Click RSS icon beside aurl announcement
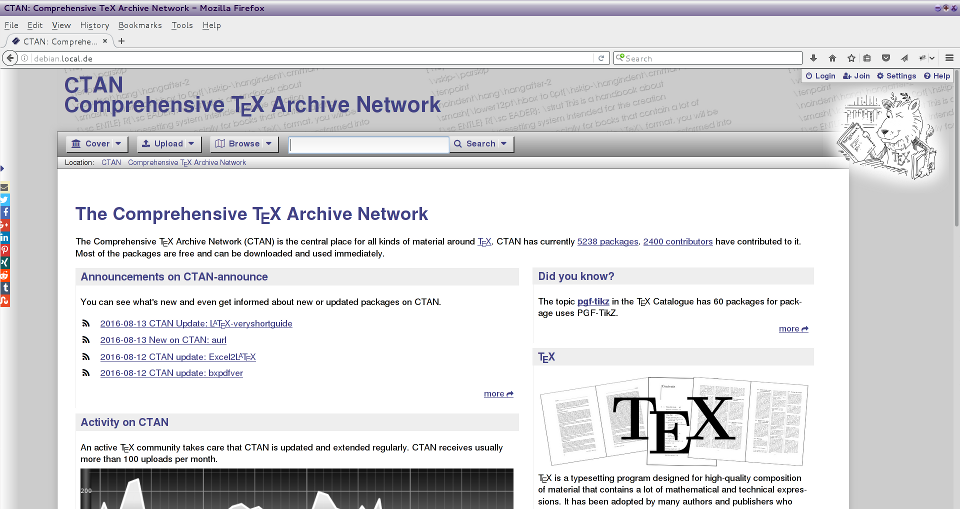The width and height of the screenshot is (960, 509). [x=86, y=340]
